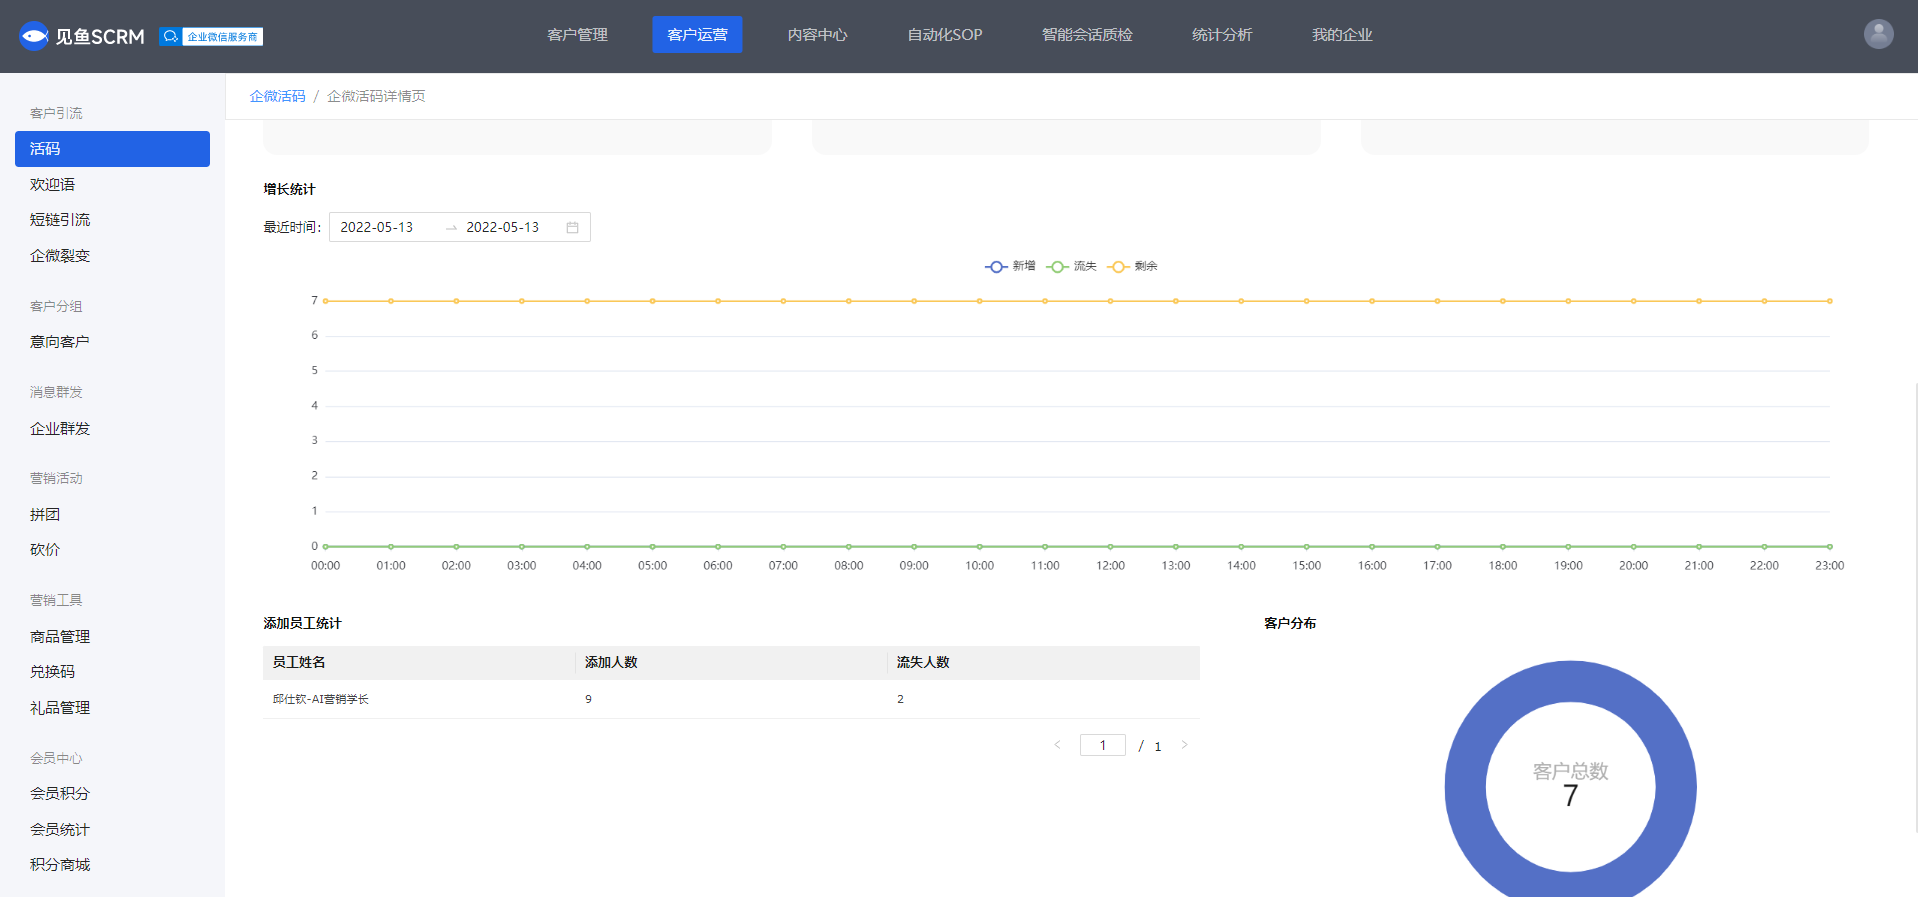Click the 12:00 point on 剩余 line
Screen dimensions: 1918x897
pyautogui.click(x=1110, y=301)
